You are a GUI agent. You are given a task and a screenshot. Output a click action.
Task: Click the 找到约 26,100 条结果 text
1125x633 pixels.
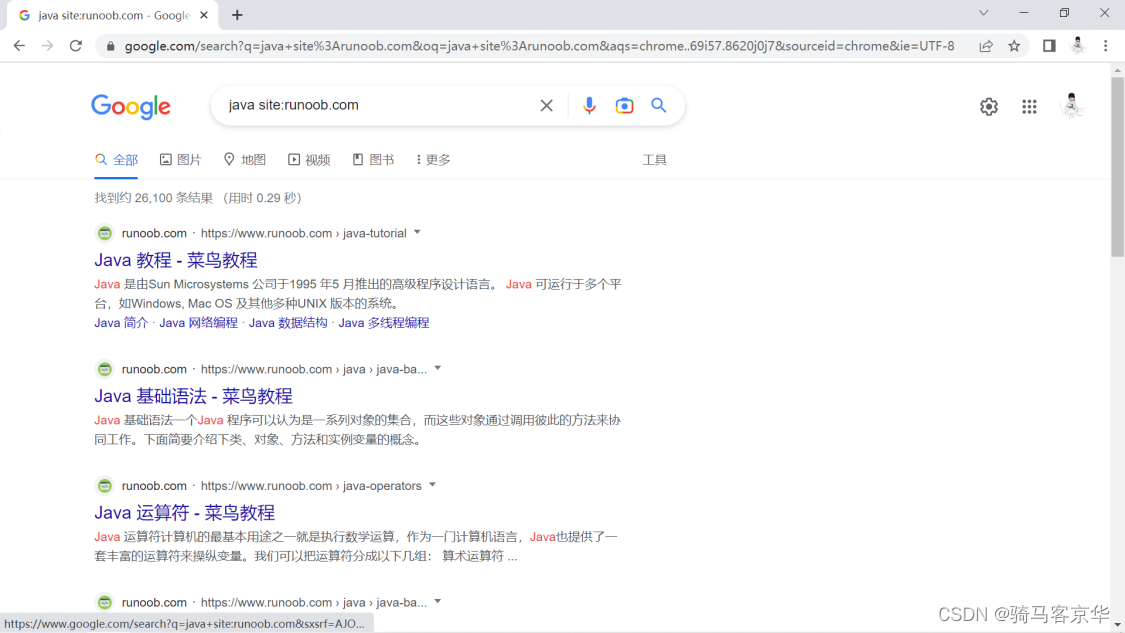(154, 198)
